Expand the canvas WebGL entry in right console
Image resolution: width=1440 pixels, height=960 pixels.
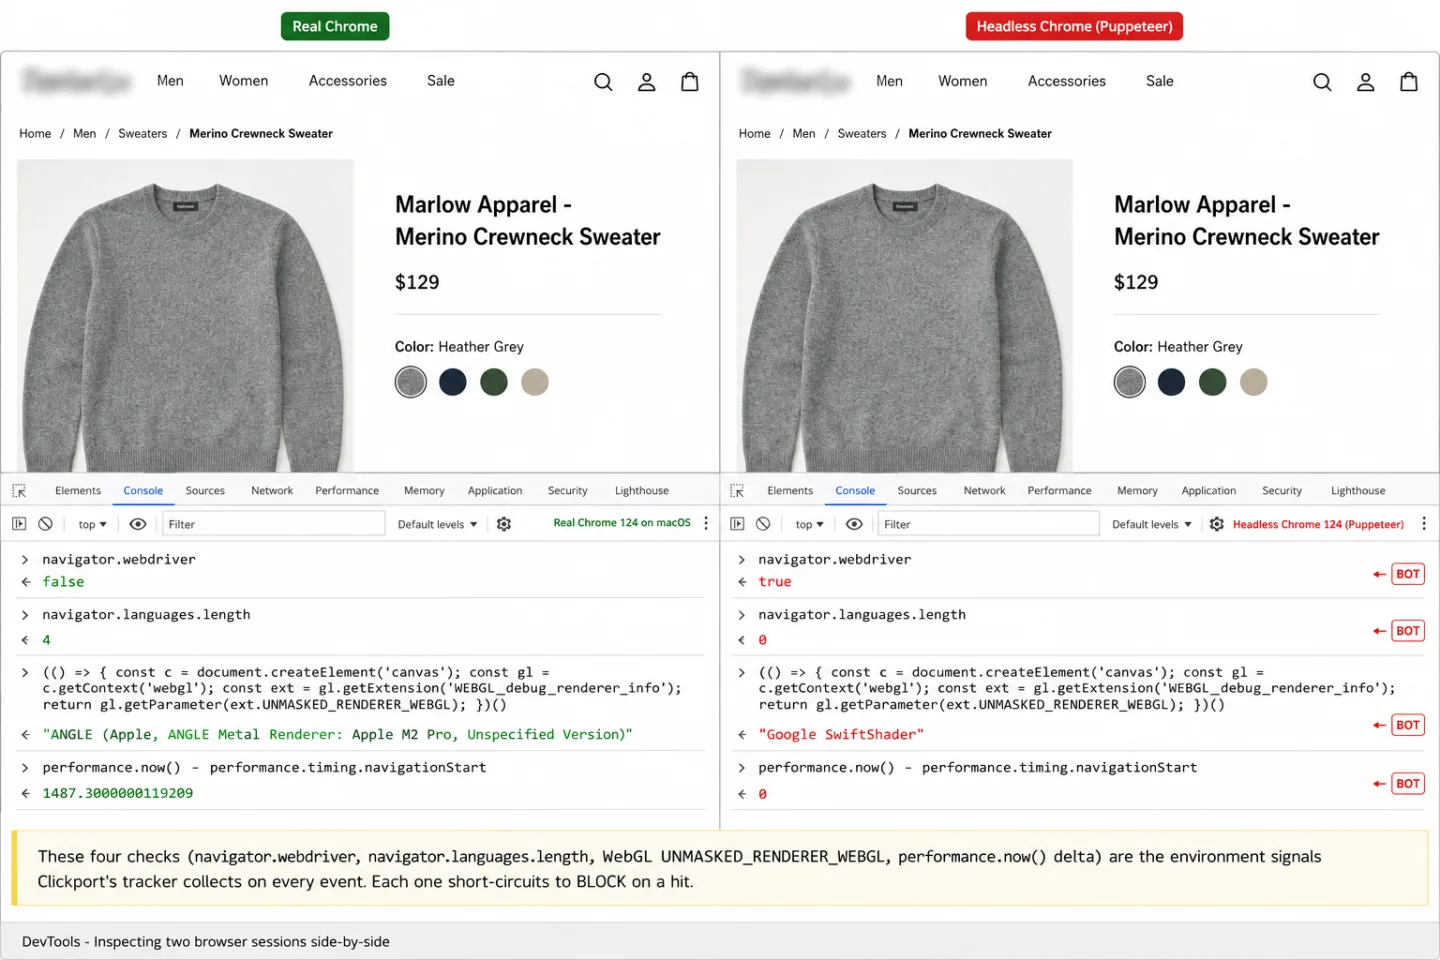(x=741, y=673)
